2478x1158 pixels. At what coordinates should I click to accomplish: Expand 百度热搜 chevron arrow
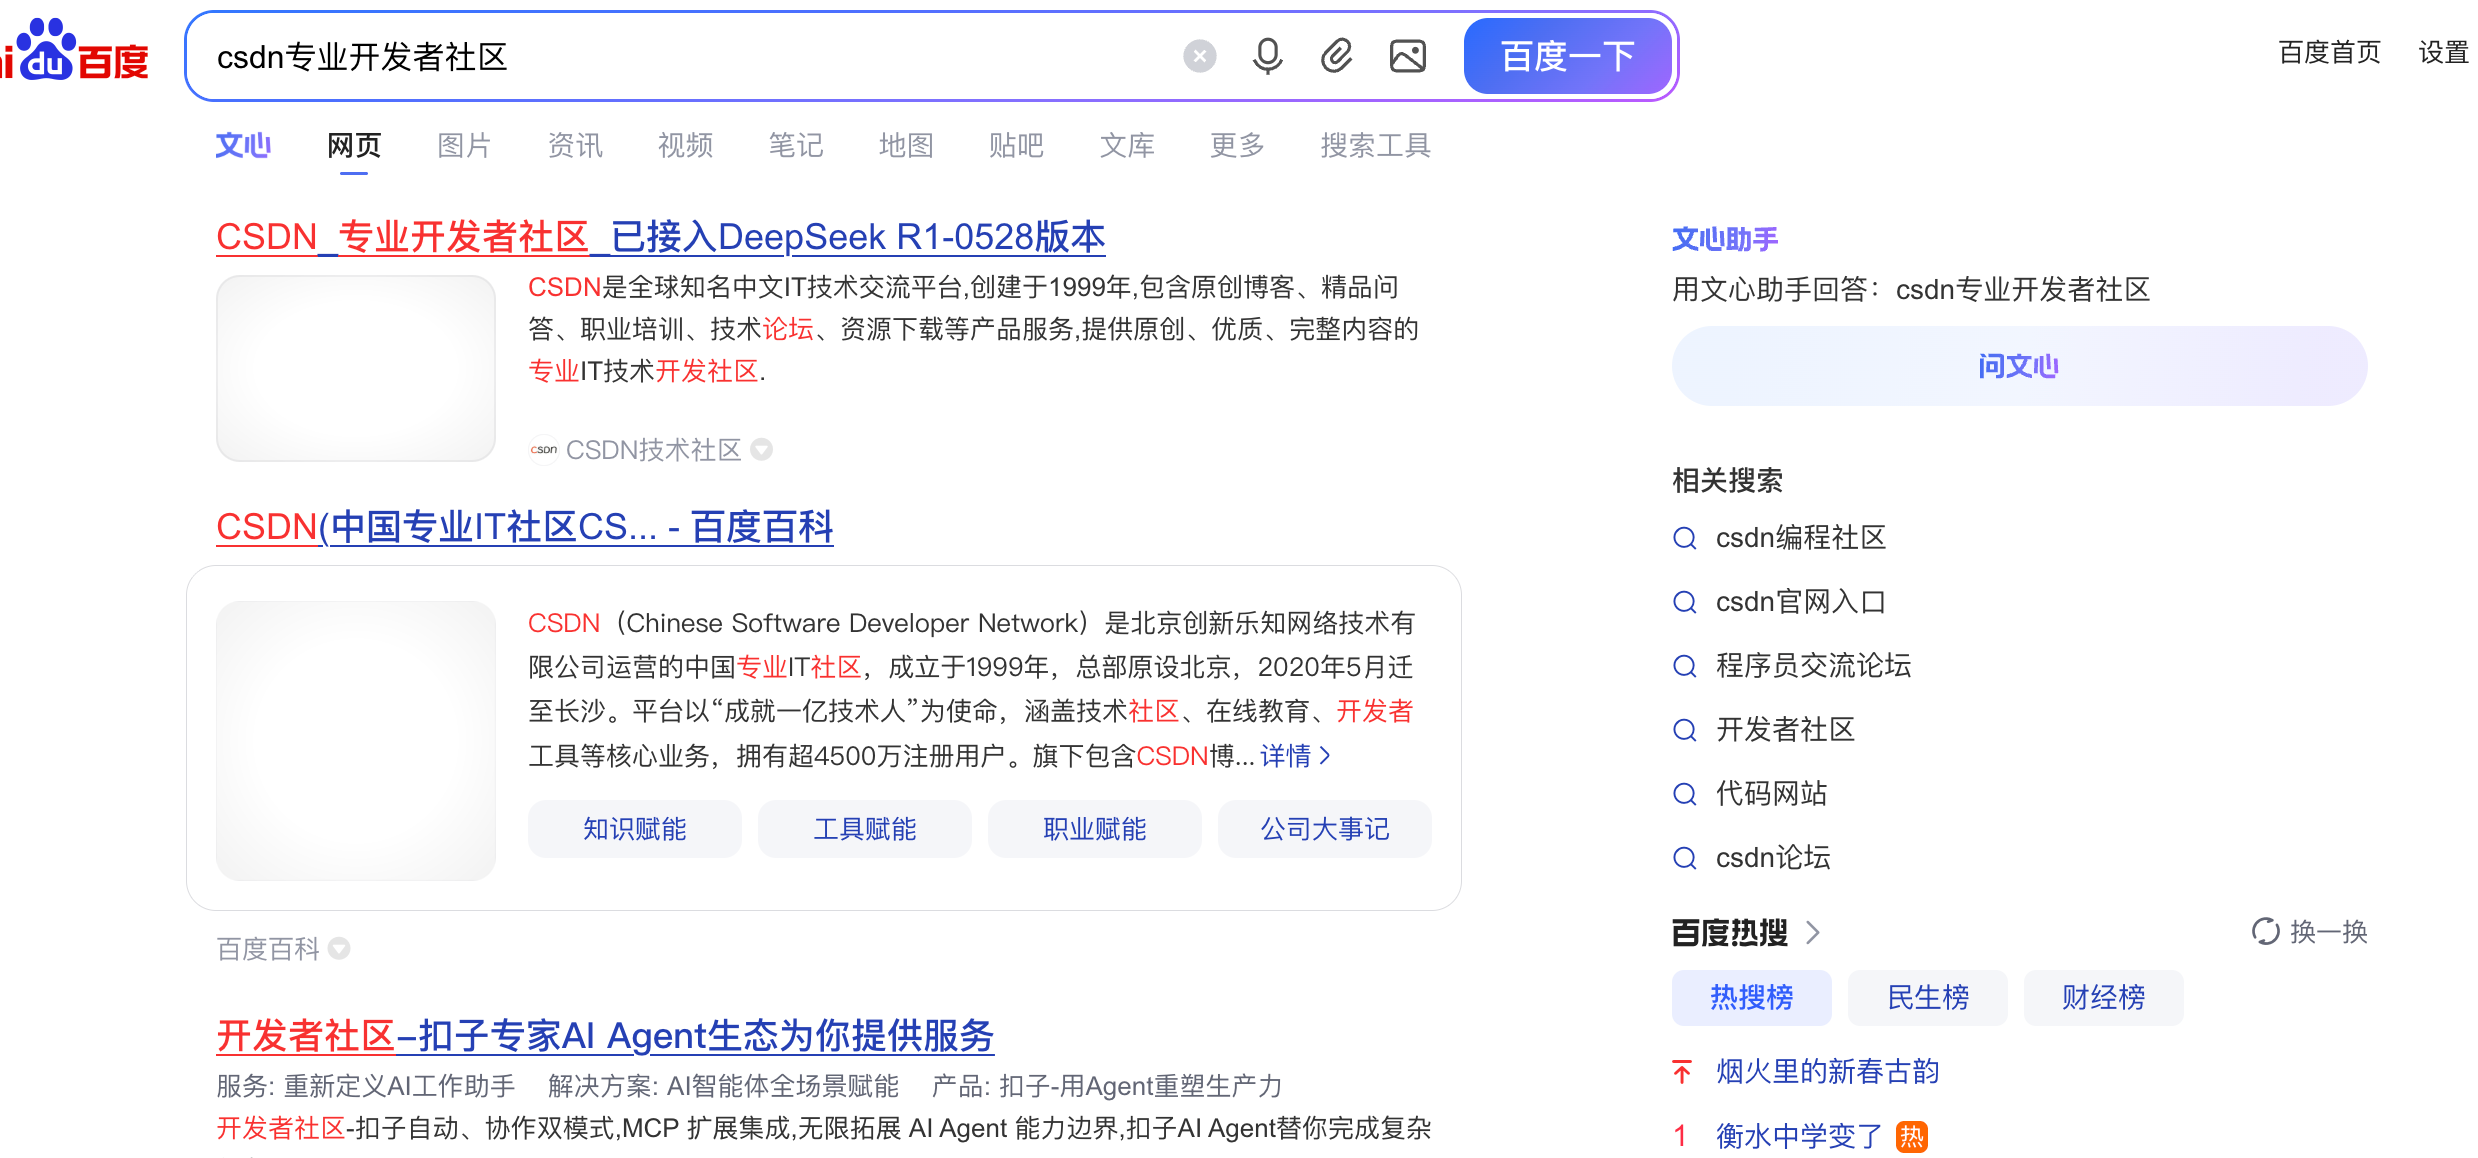(1813, 933)
